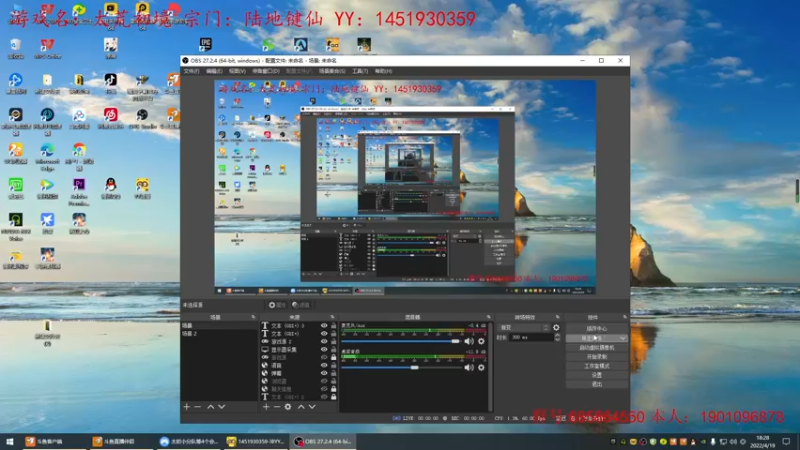Adjust the transition duration stepper arrows
The height and width of the screenshot is (450, 800).
pos(557,337)
